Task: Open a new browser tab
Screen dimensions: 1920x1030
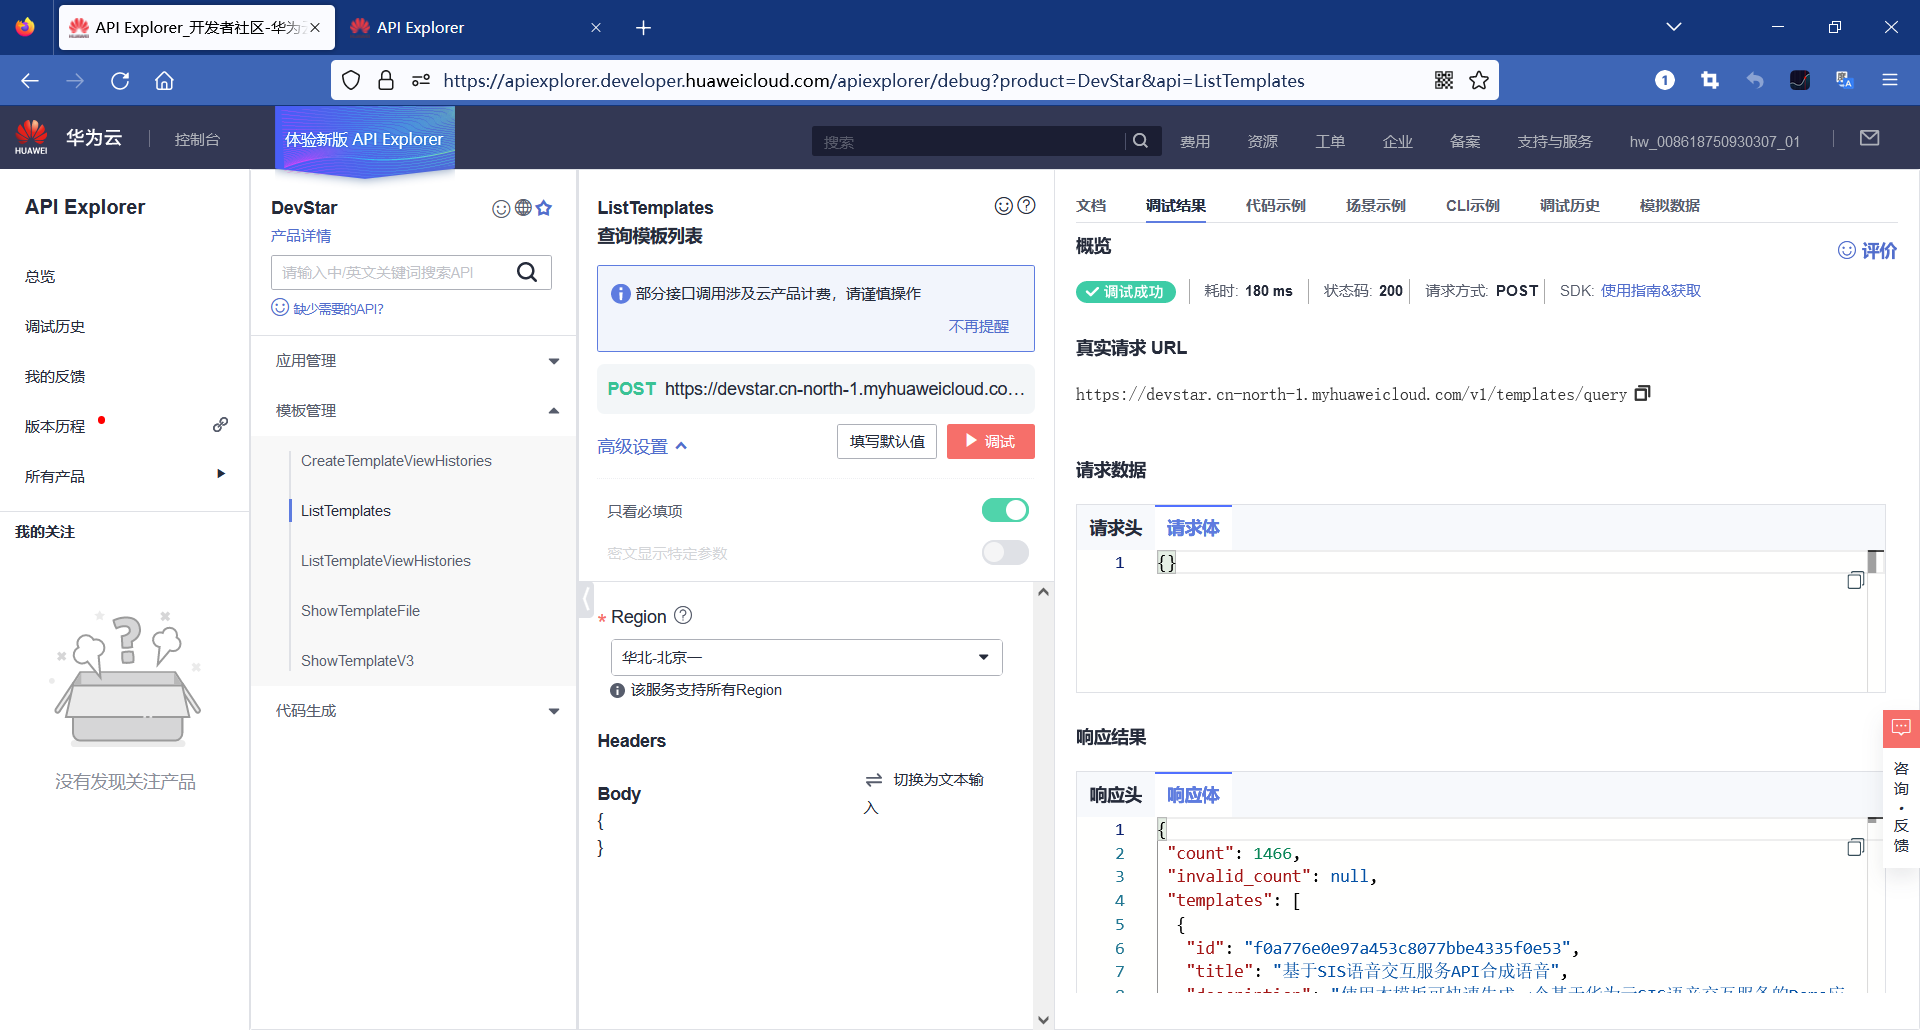Action: point(643,28)
